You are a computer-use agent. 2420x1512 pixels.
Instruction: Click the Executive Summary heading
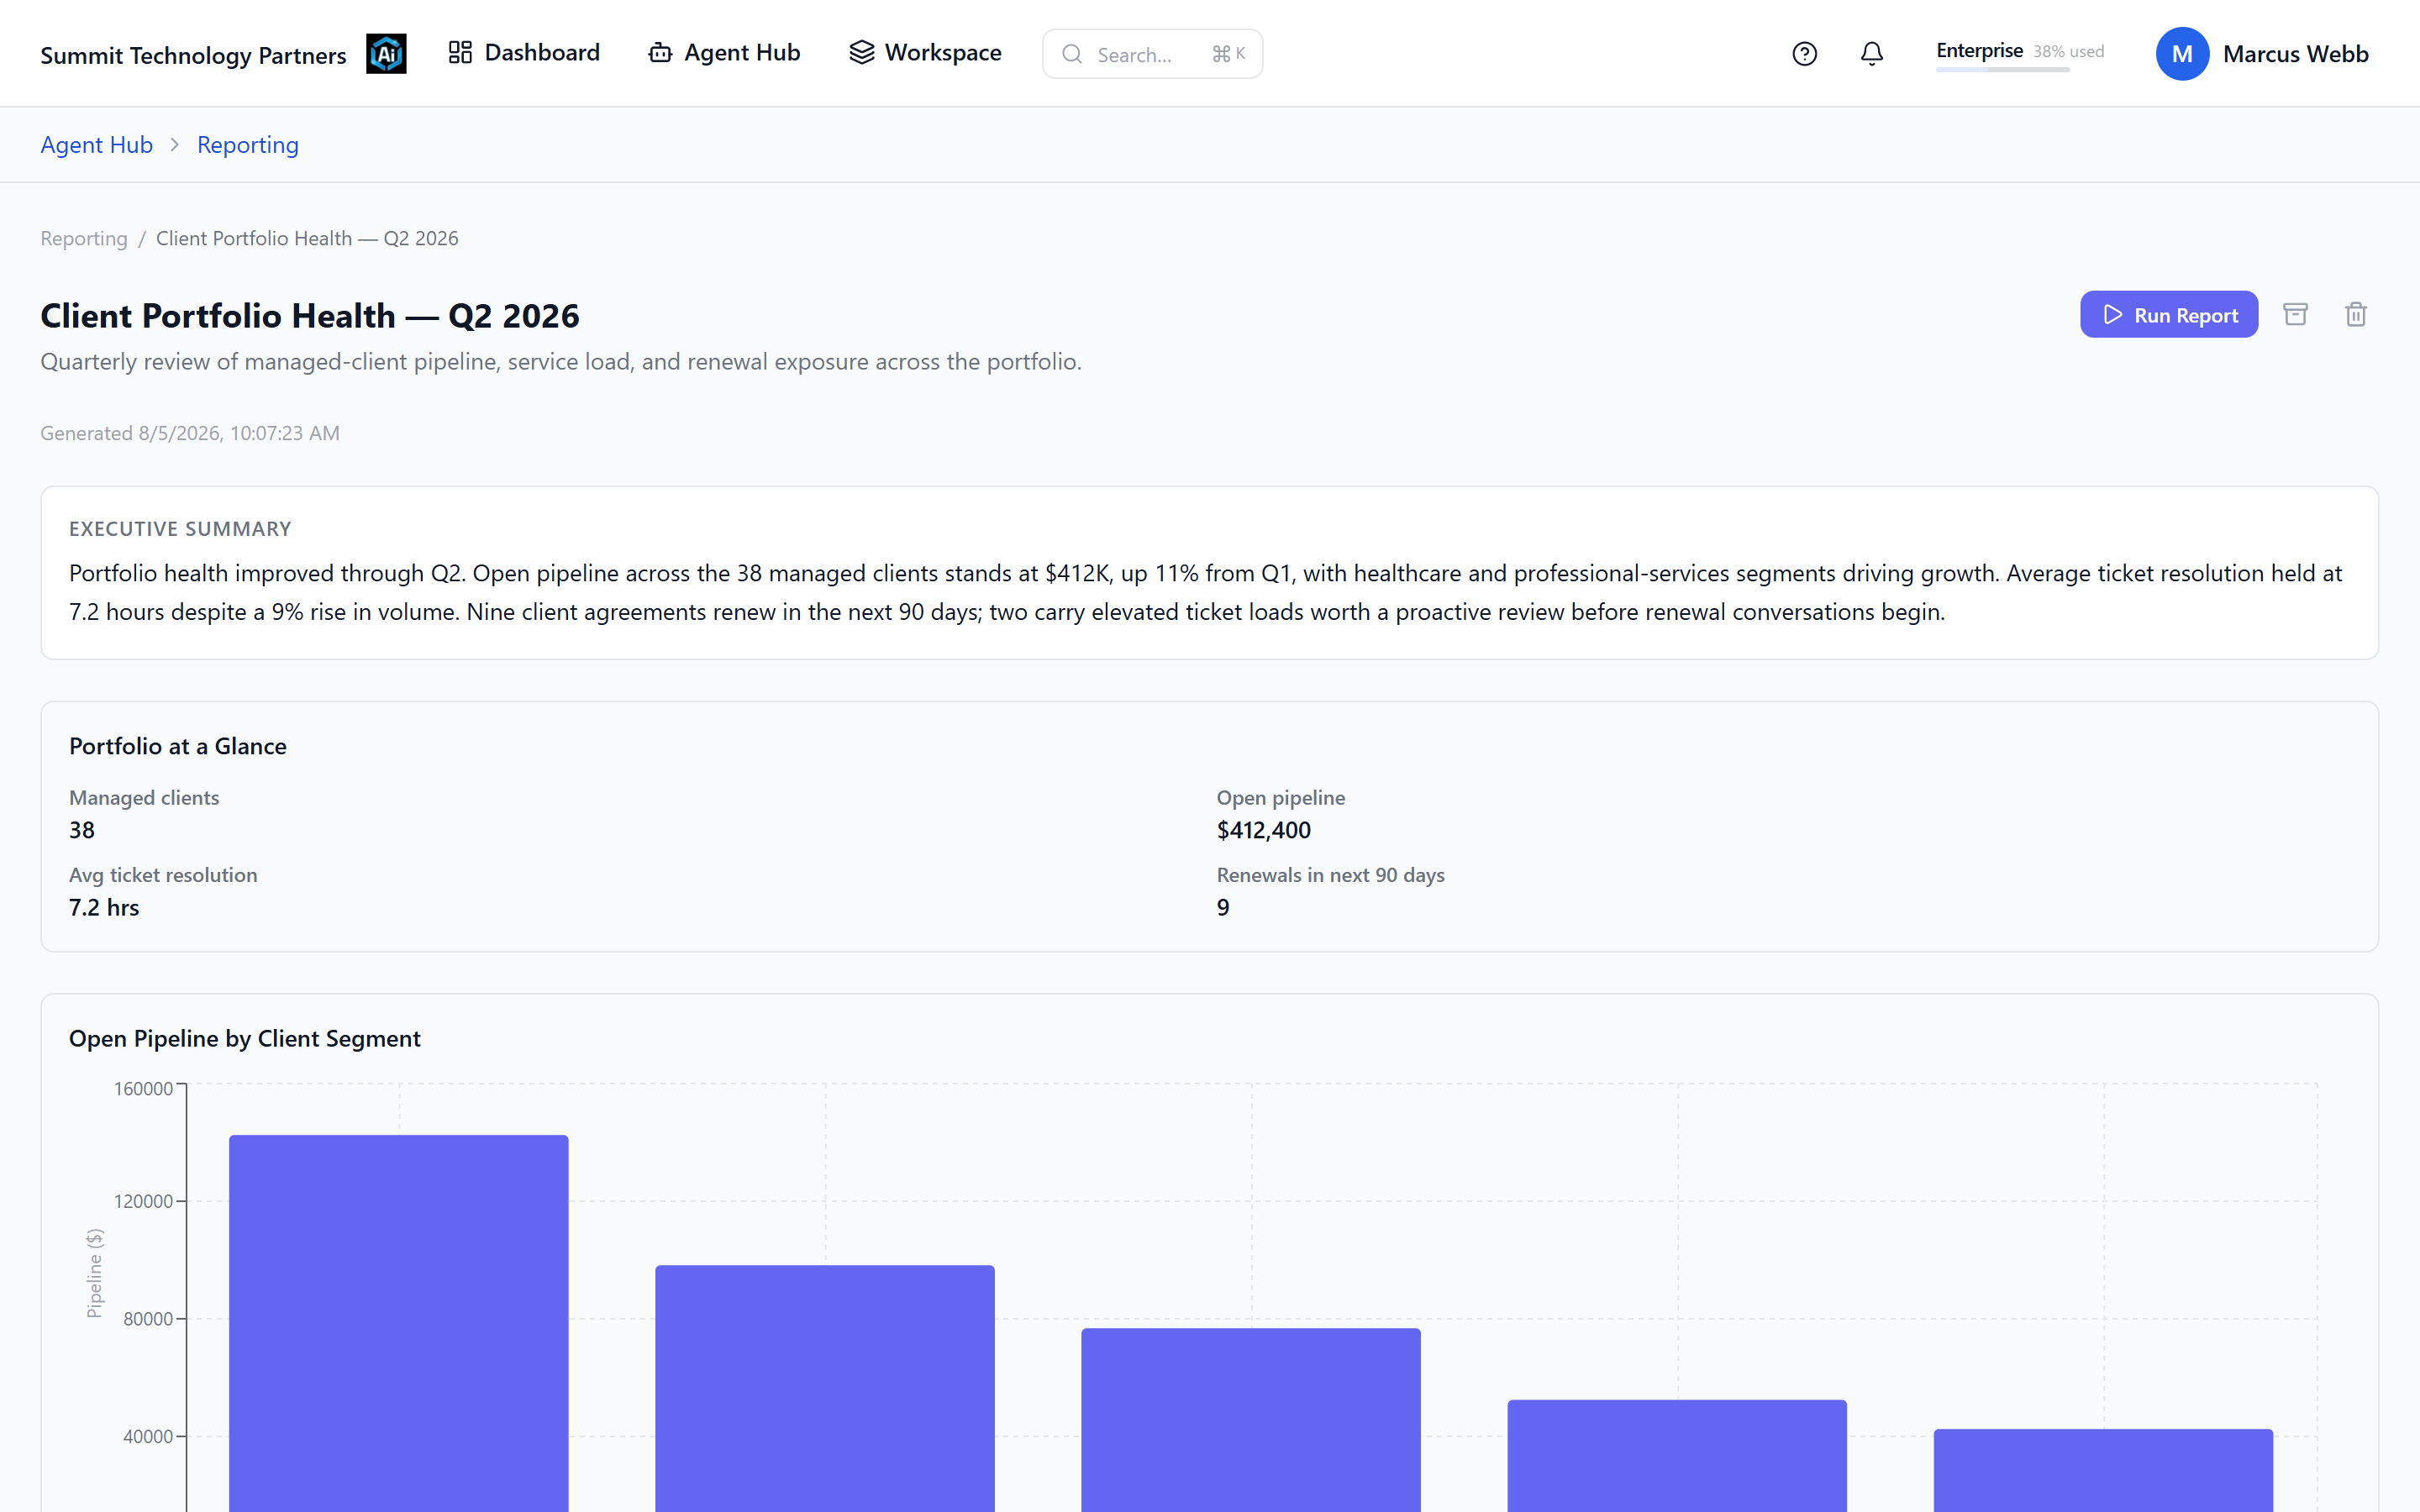[x=180, y=529]
